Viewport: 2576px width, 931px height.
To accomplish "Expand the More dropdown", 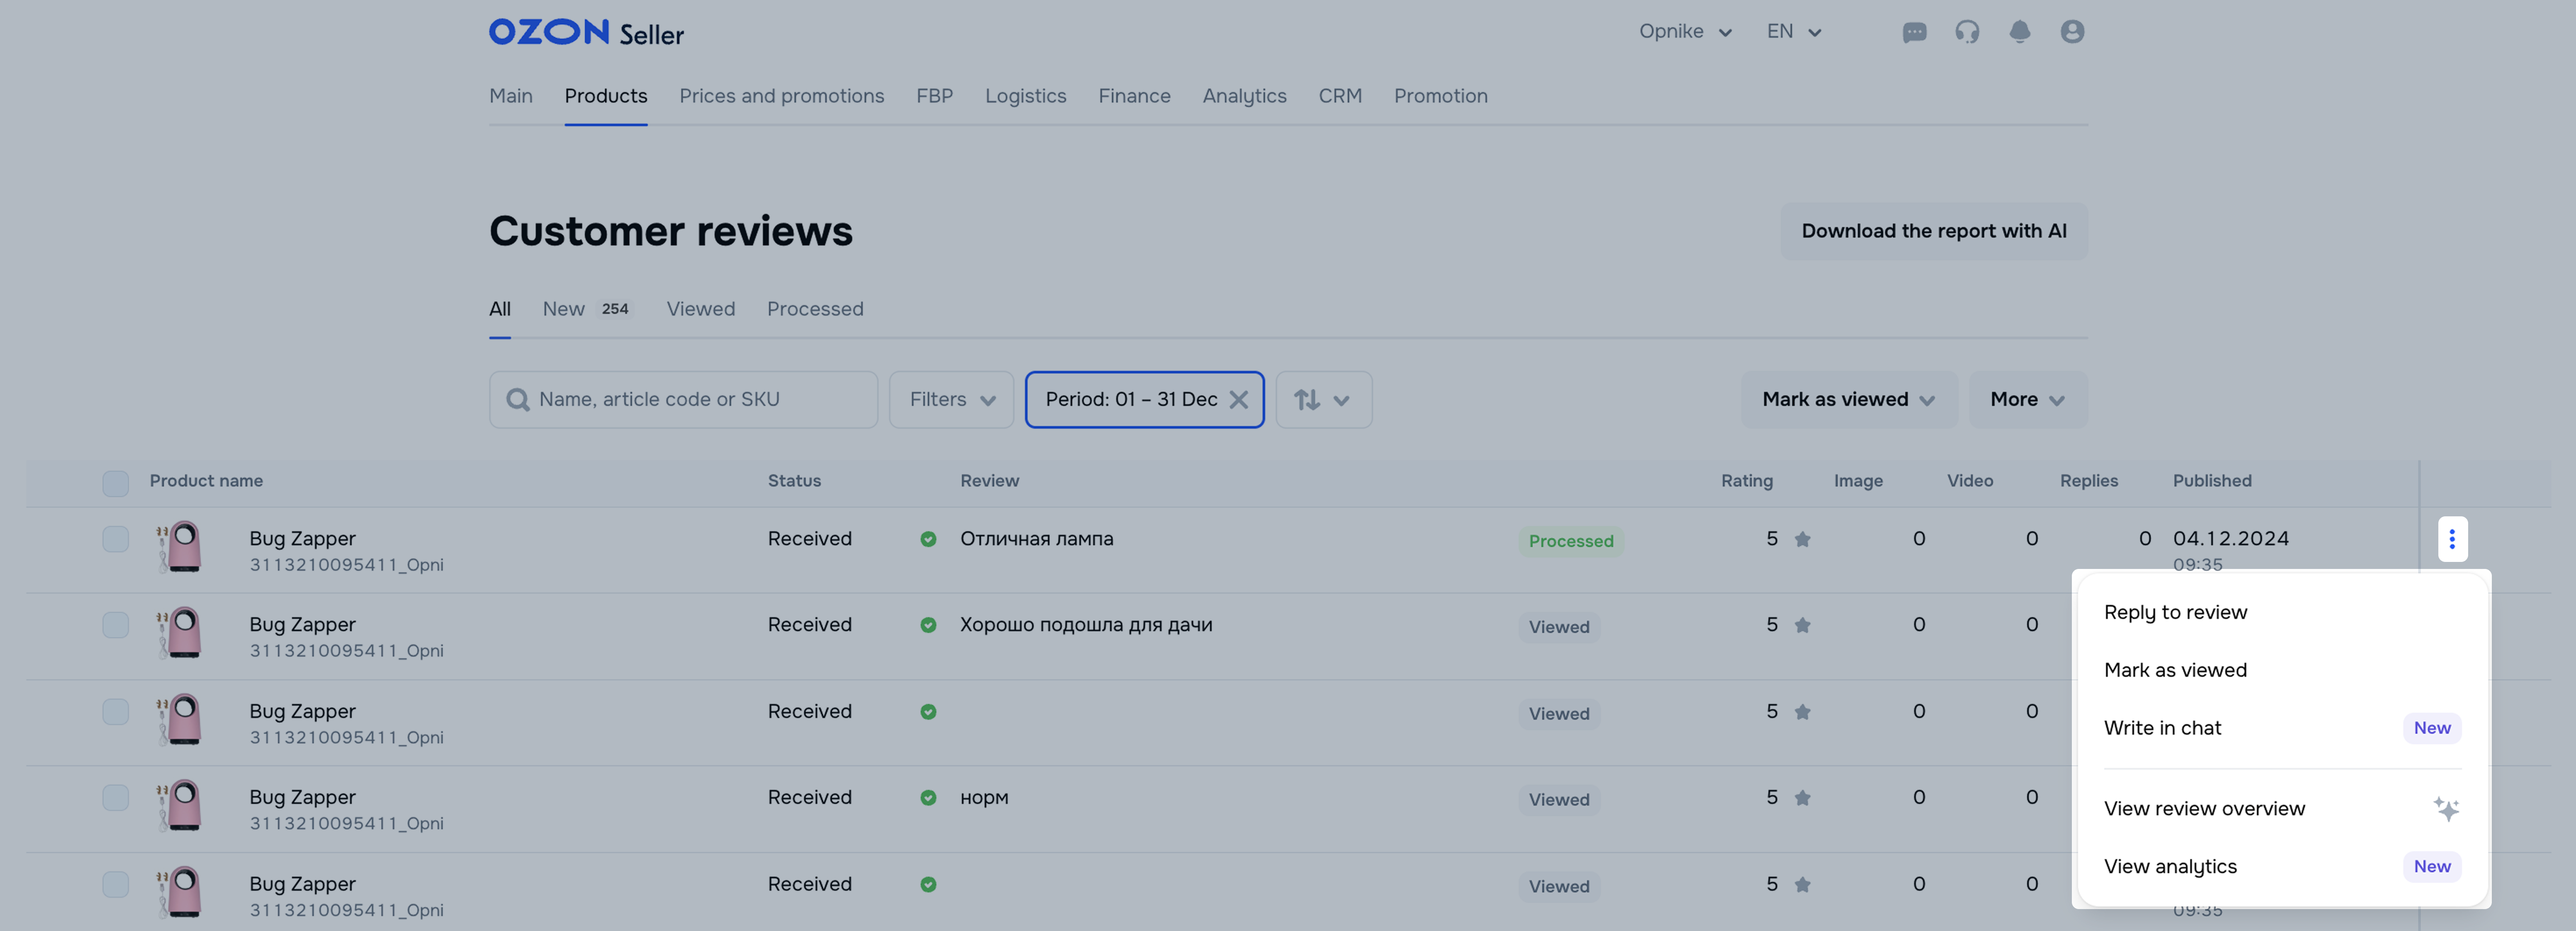I will (x=2027, y=400).
